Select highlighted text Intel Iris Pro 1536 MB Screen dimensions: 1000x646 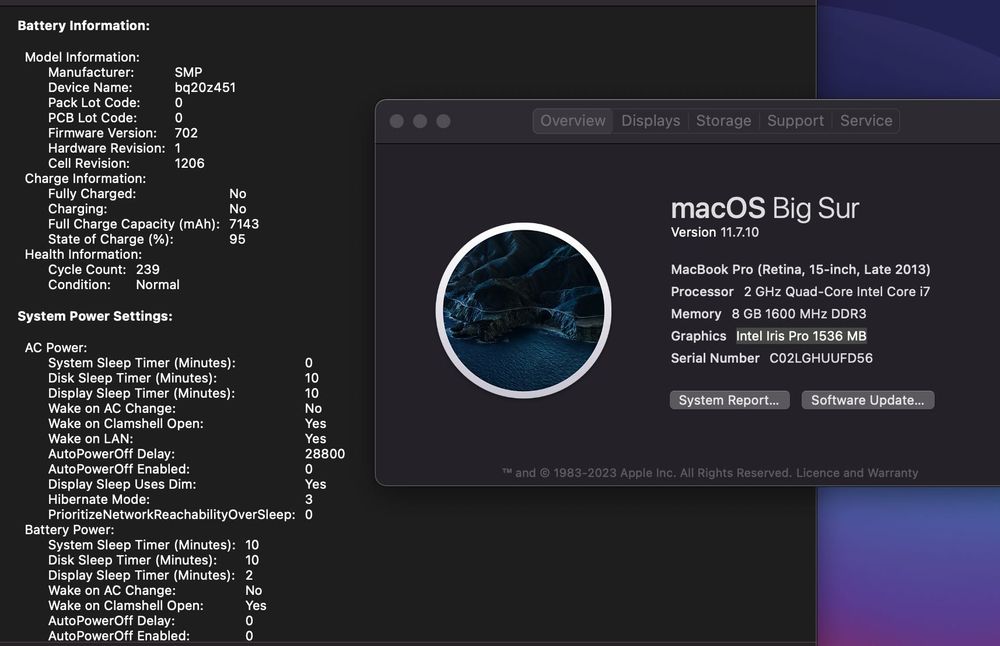[x=801, y=336]
